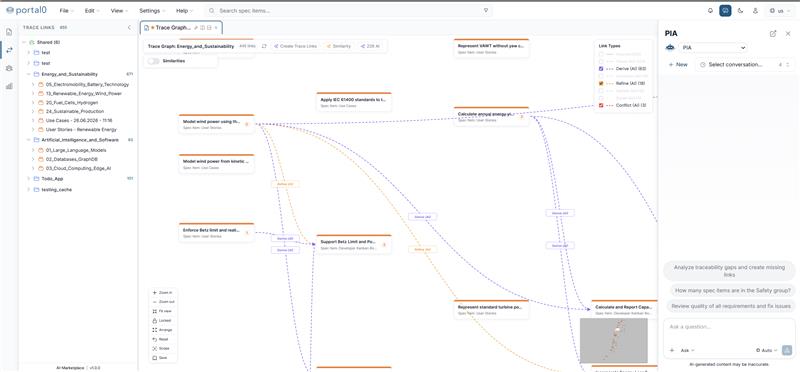Uncheck the Derive (AI) link type
800x372 pixels.
point(601,68)
